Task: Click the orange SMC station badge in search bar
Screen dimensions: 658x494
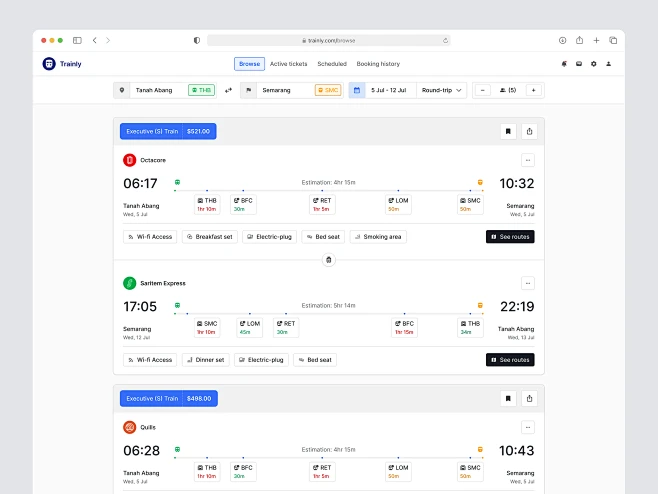Action: point(328,90)
